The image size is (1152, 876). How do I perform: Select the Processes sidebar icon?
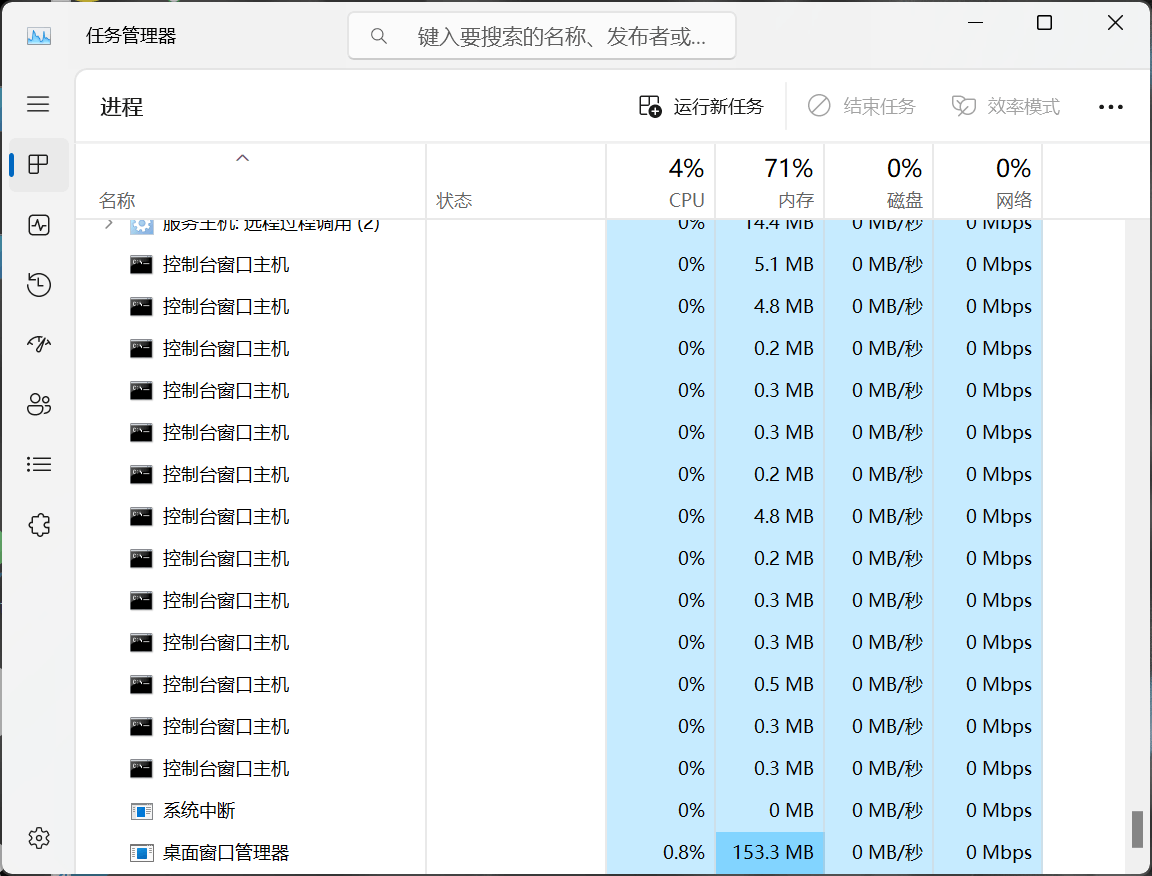38,164
